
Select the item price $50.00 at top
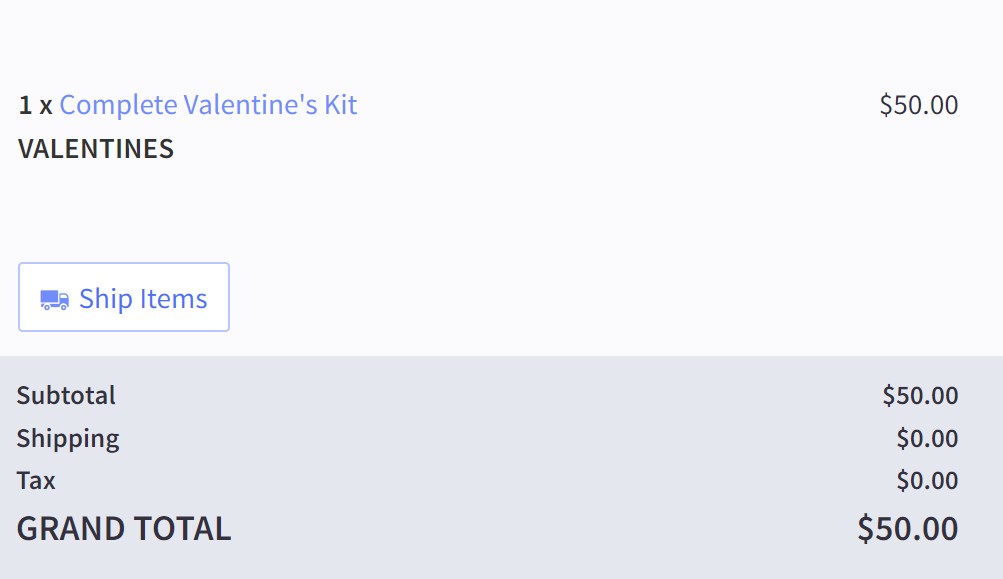pyautogui.click(x=918, y=105)
